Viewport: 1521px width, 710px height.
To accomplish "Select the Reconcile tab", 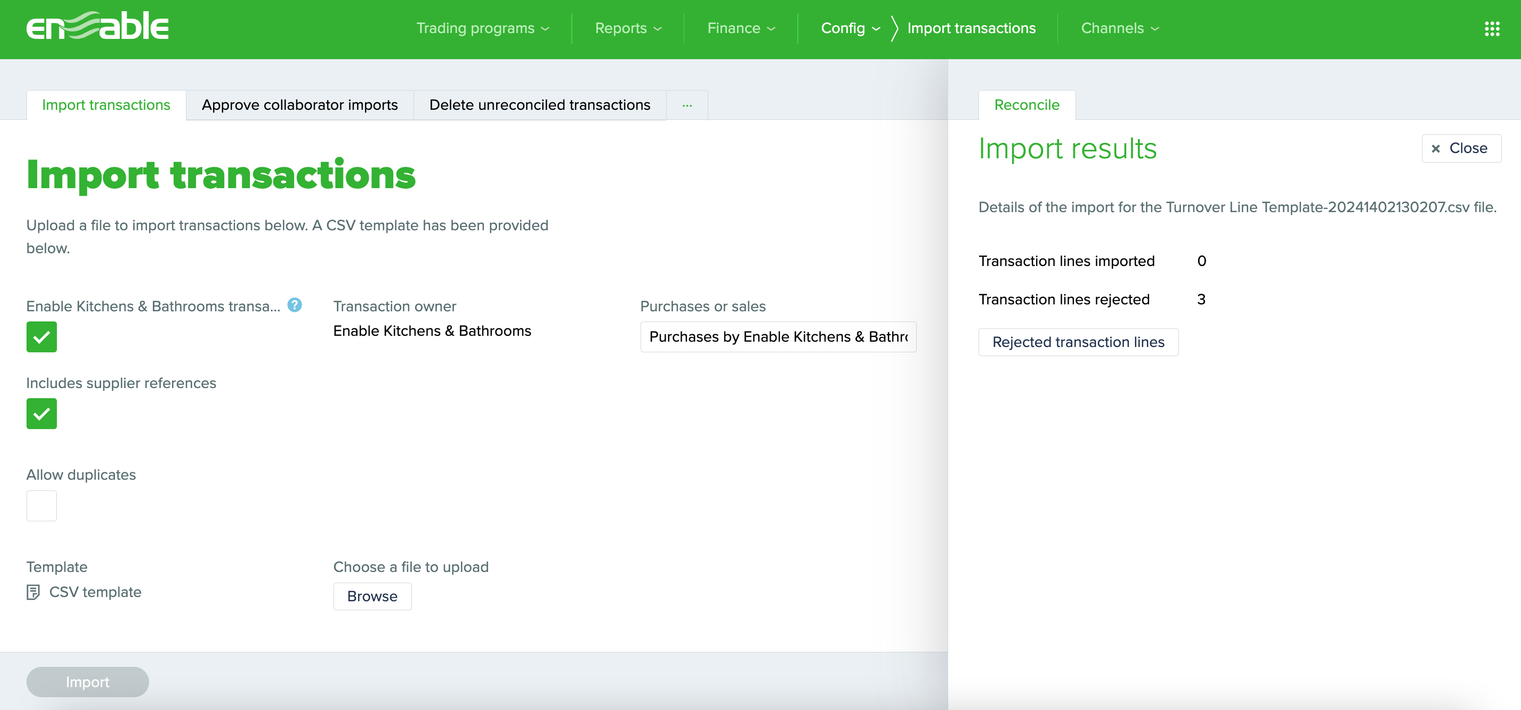I will (x=1027, y=105).
